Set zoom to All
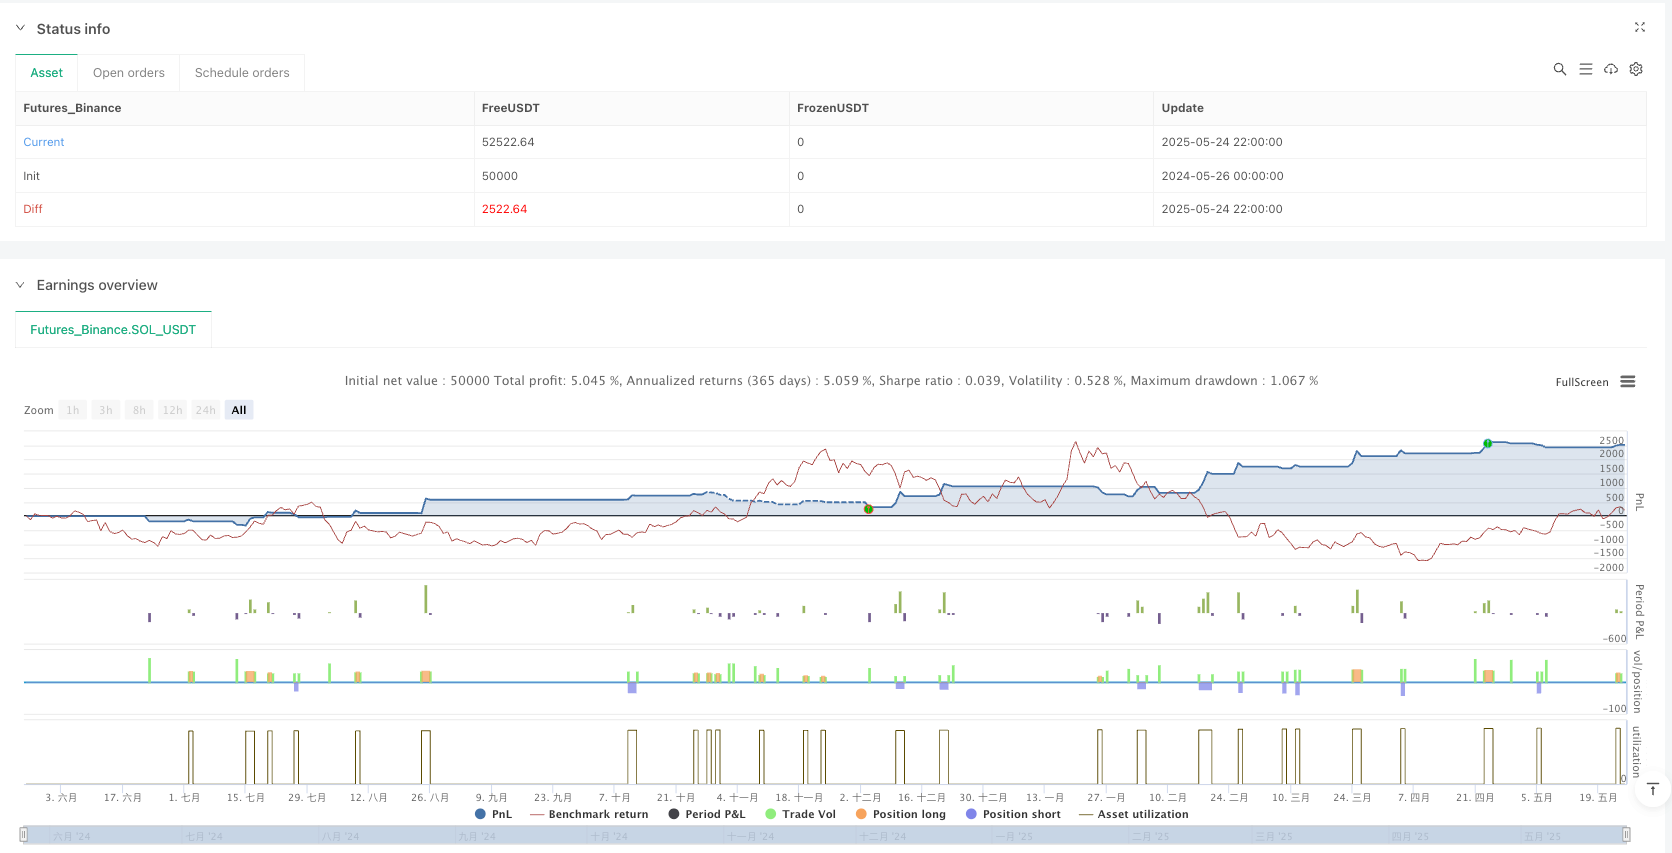 pyautogui.click(x=239, y=410)
